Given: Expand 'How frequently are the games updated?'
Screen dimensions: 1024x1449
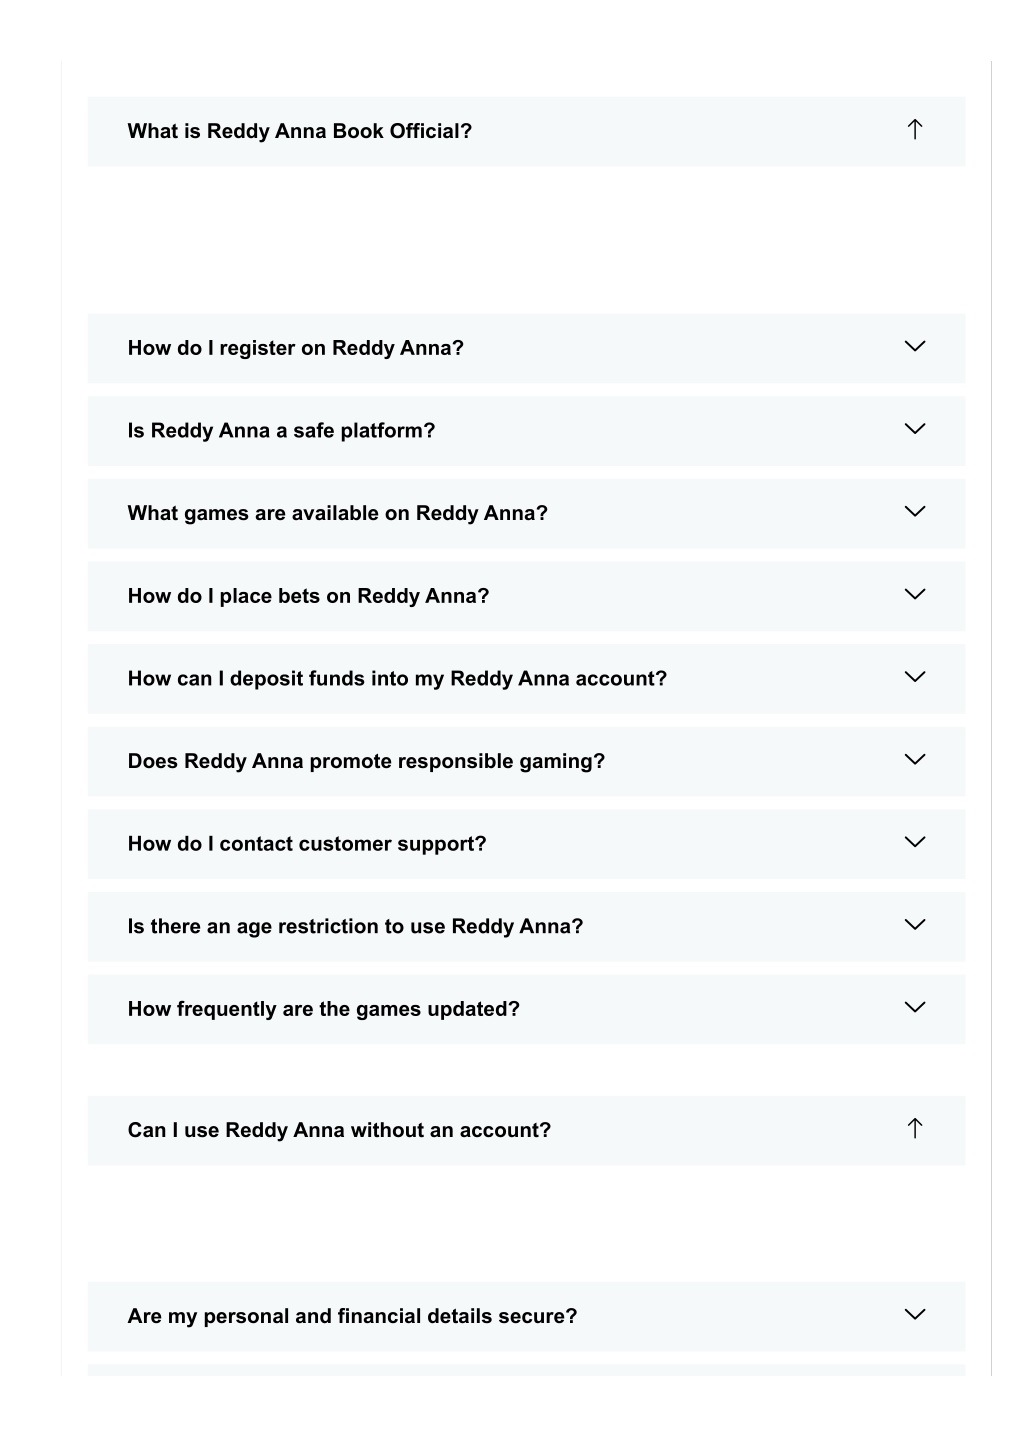Looking at the screenshot, I should point(526,1009).
